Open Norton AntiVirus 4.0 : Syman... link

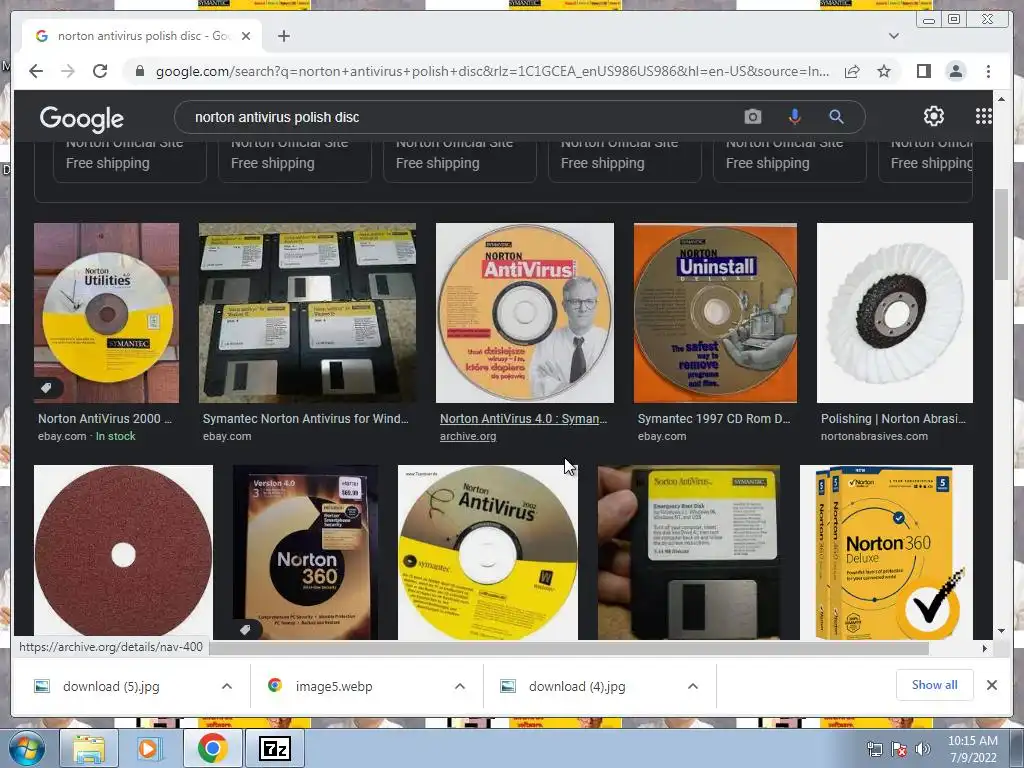click(x=523, y=419)
